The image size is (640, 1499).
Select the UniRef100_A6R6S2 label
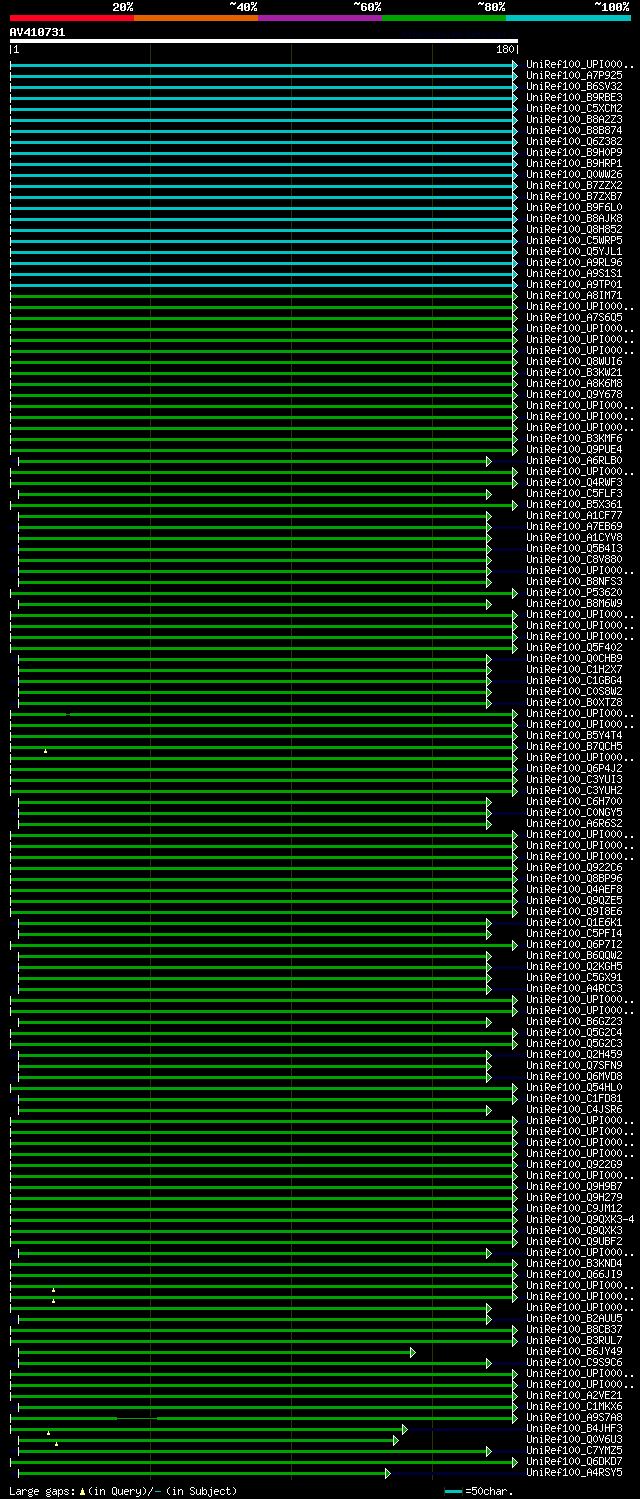click(x=574, y=823)
